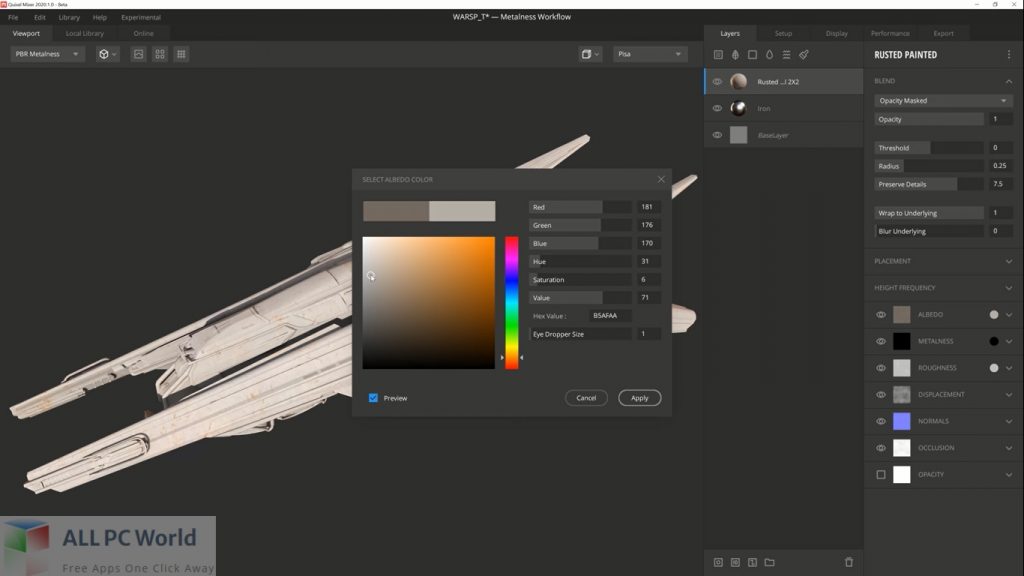The width and height of the screenshot is (1024, 576).
Task: Open the Library menu
Action: point(68,17)
